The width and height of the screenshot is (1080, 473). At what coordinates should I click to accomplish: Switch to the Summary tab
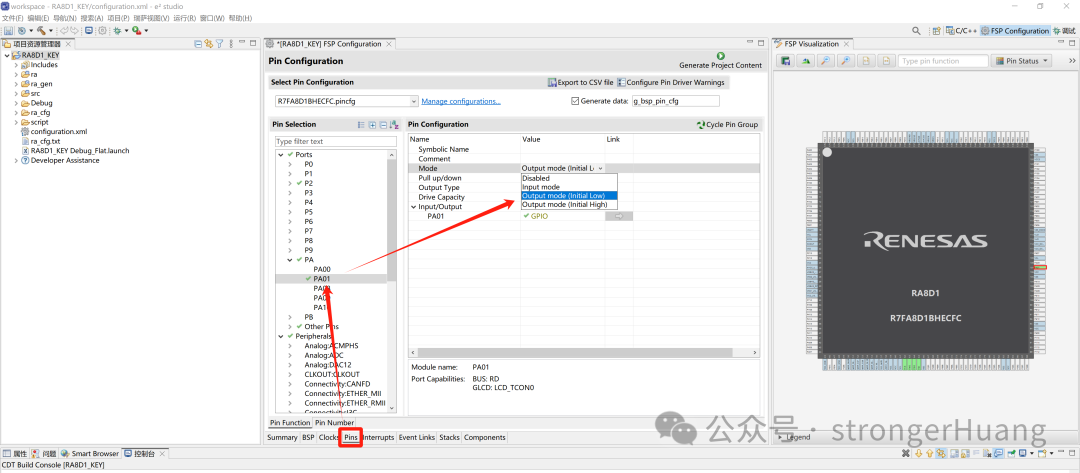(282, 437)
